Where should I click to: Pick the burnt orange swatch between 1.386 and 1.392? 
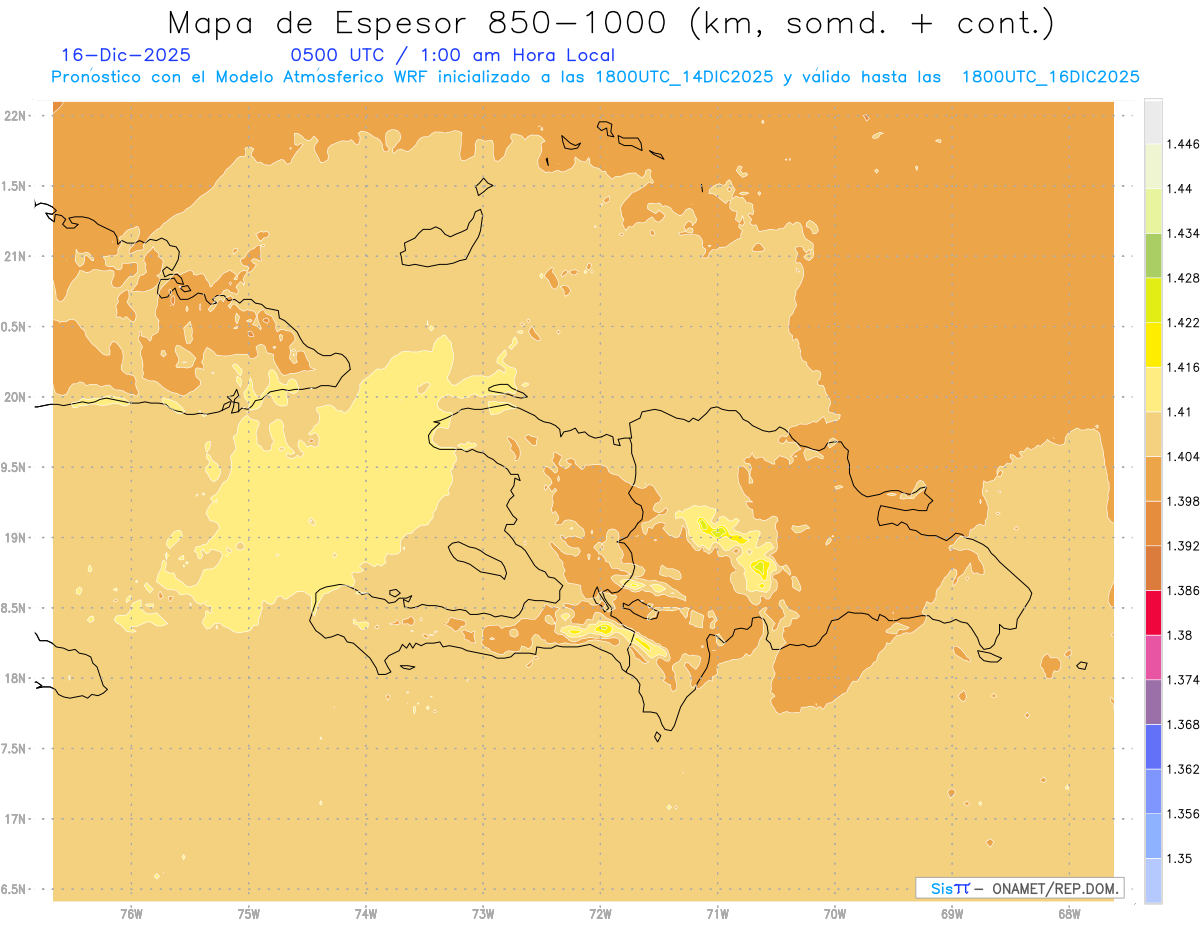coord(1153,568)
